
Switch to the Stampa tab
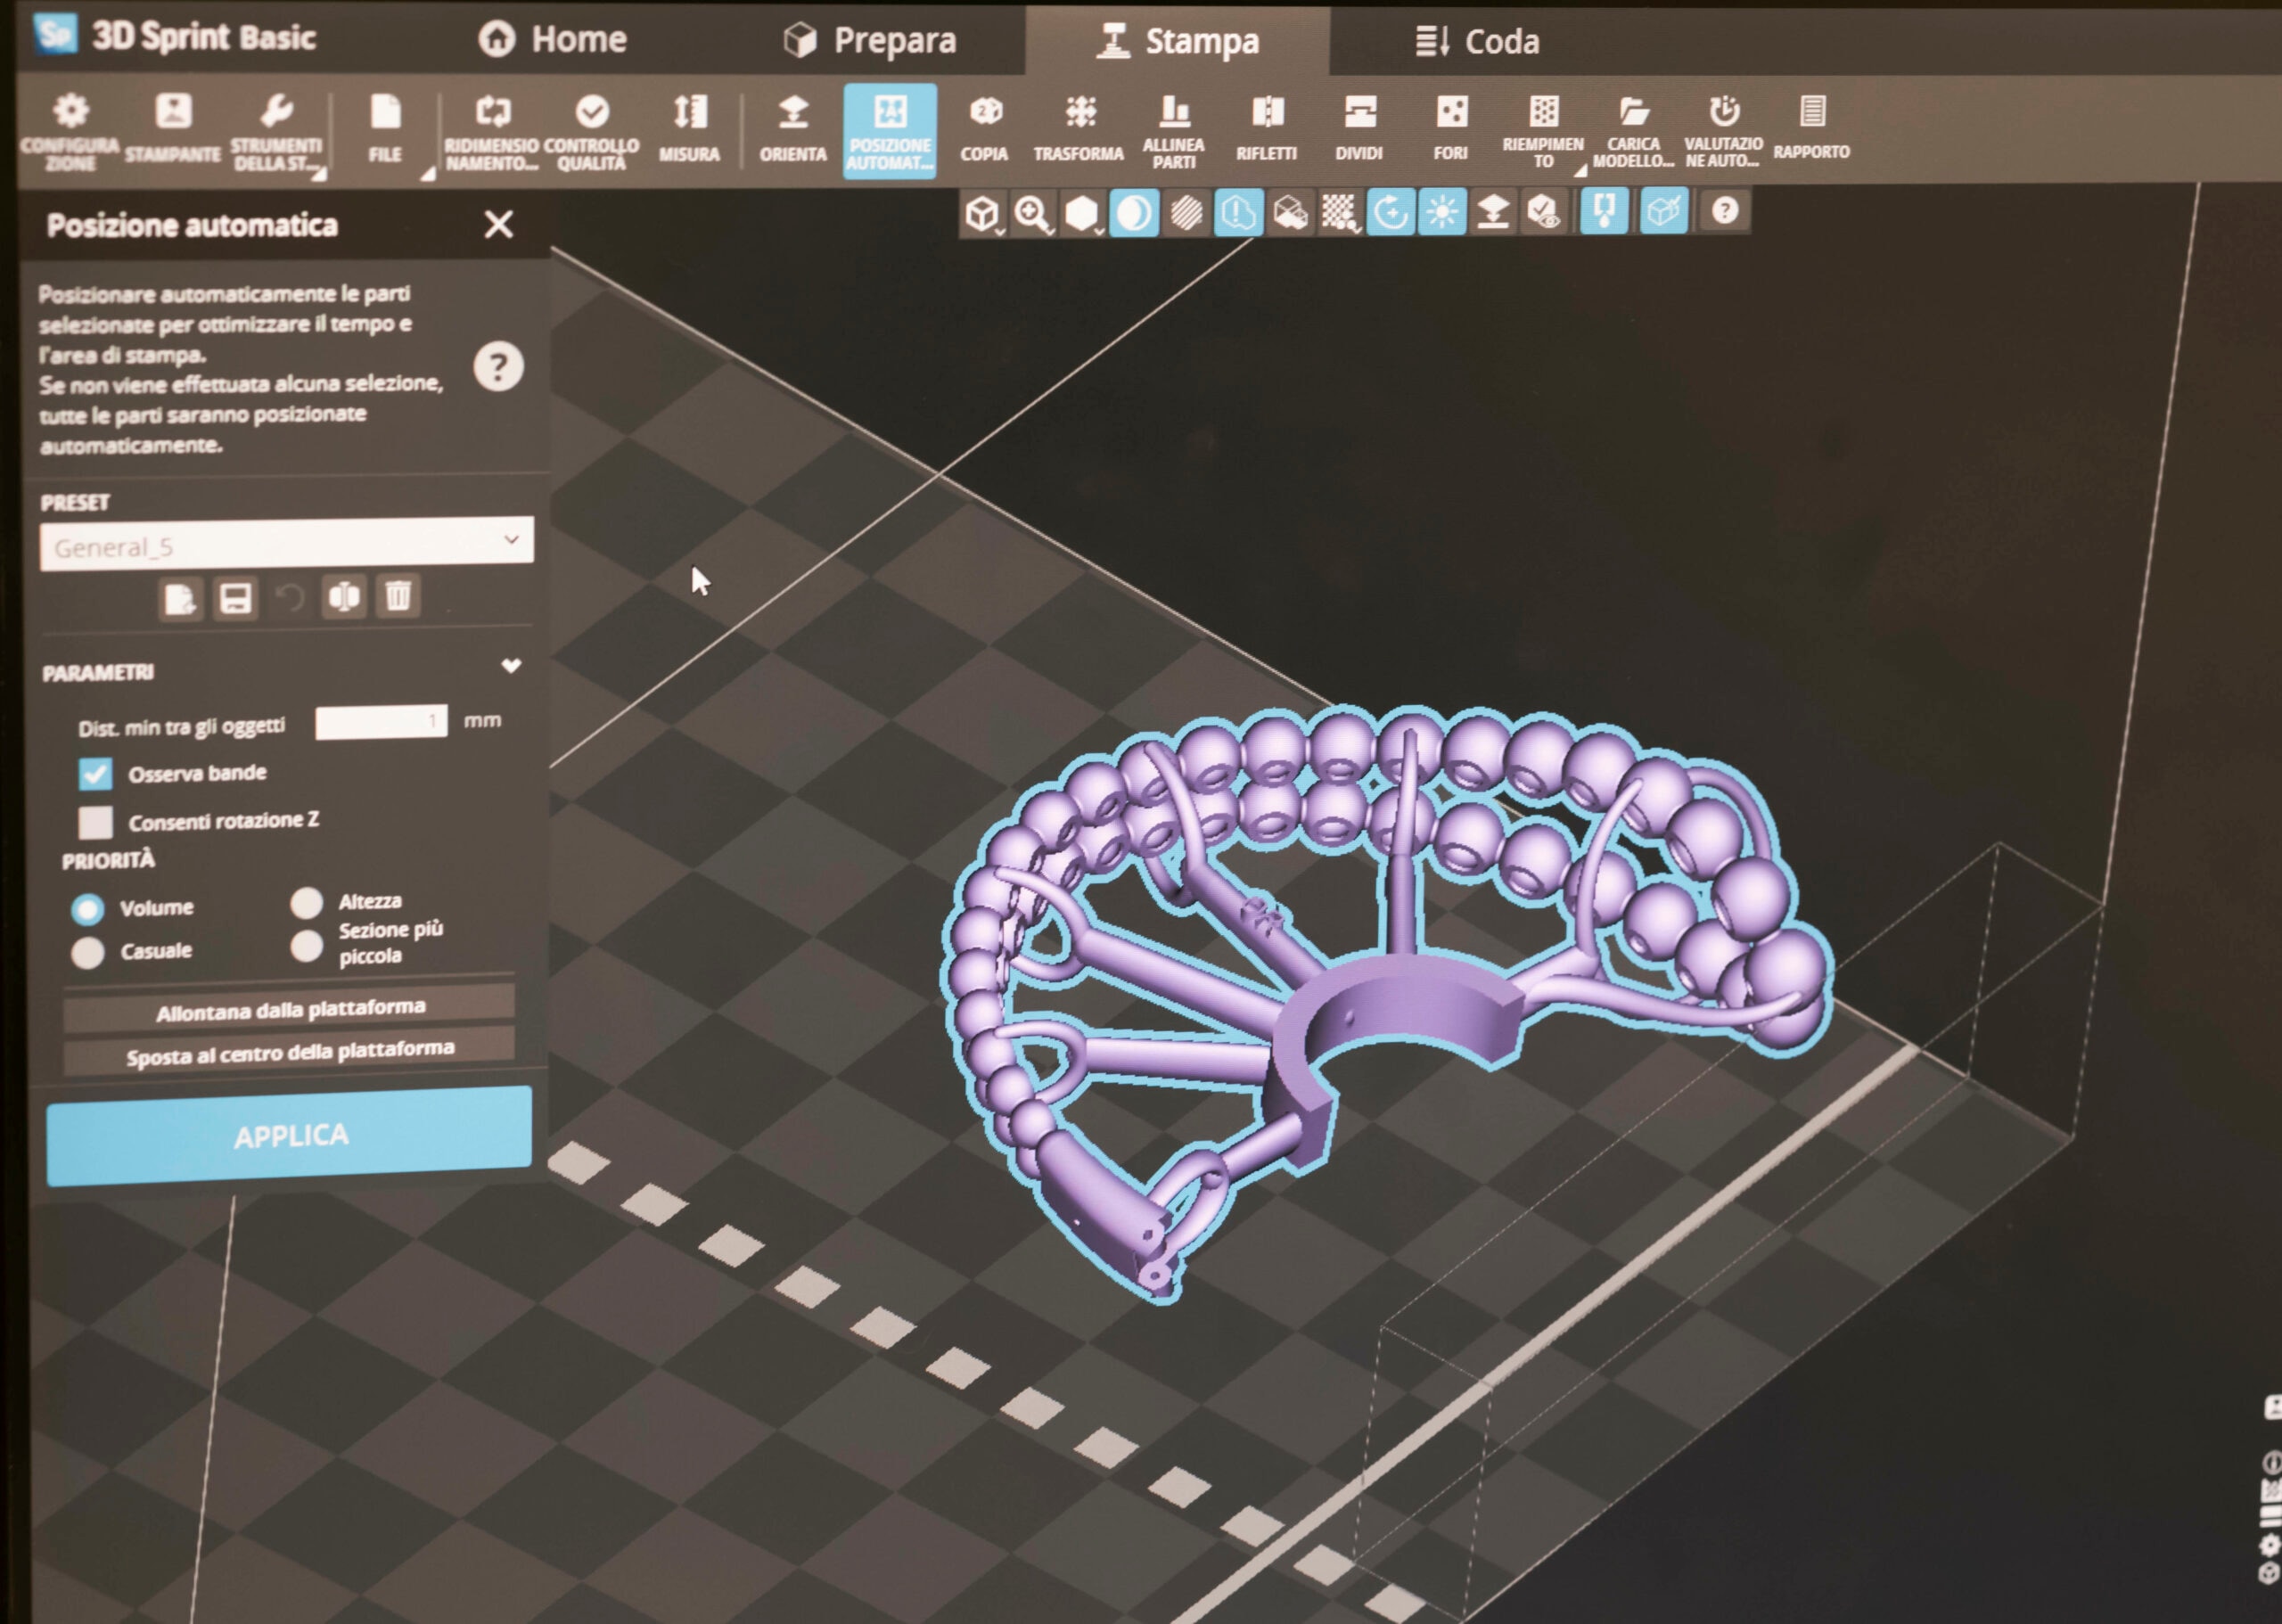[1177, 41]
